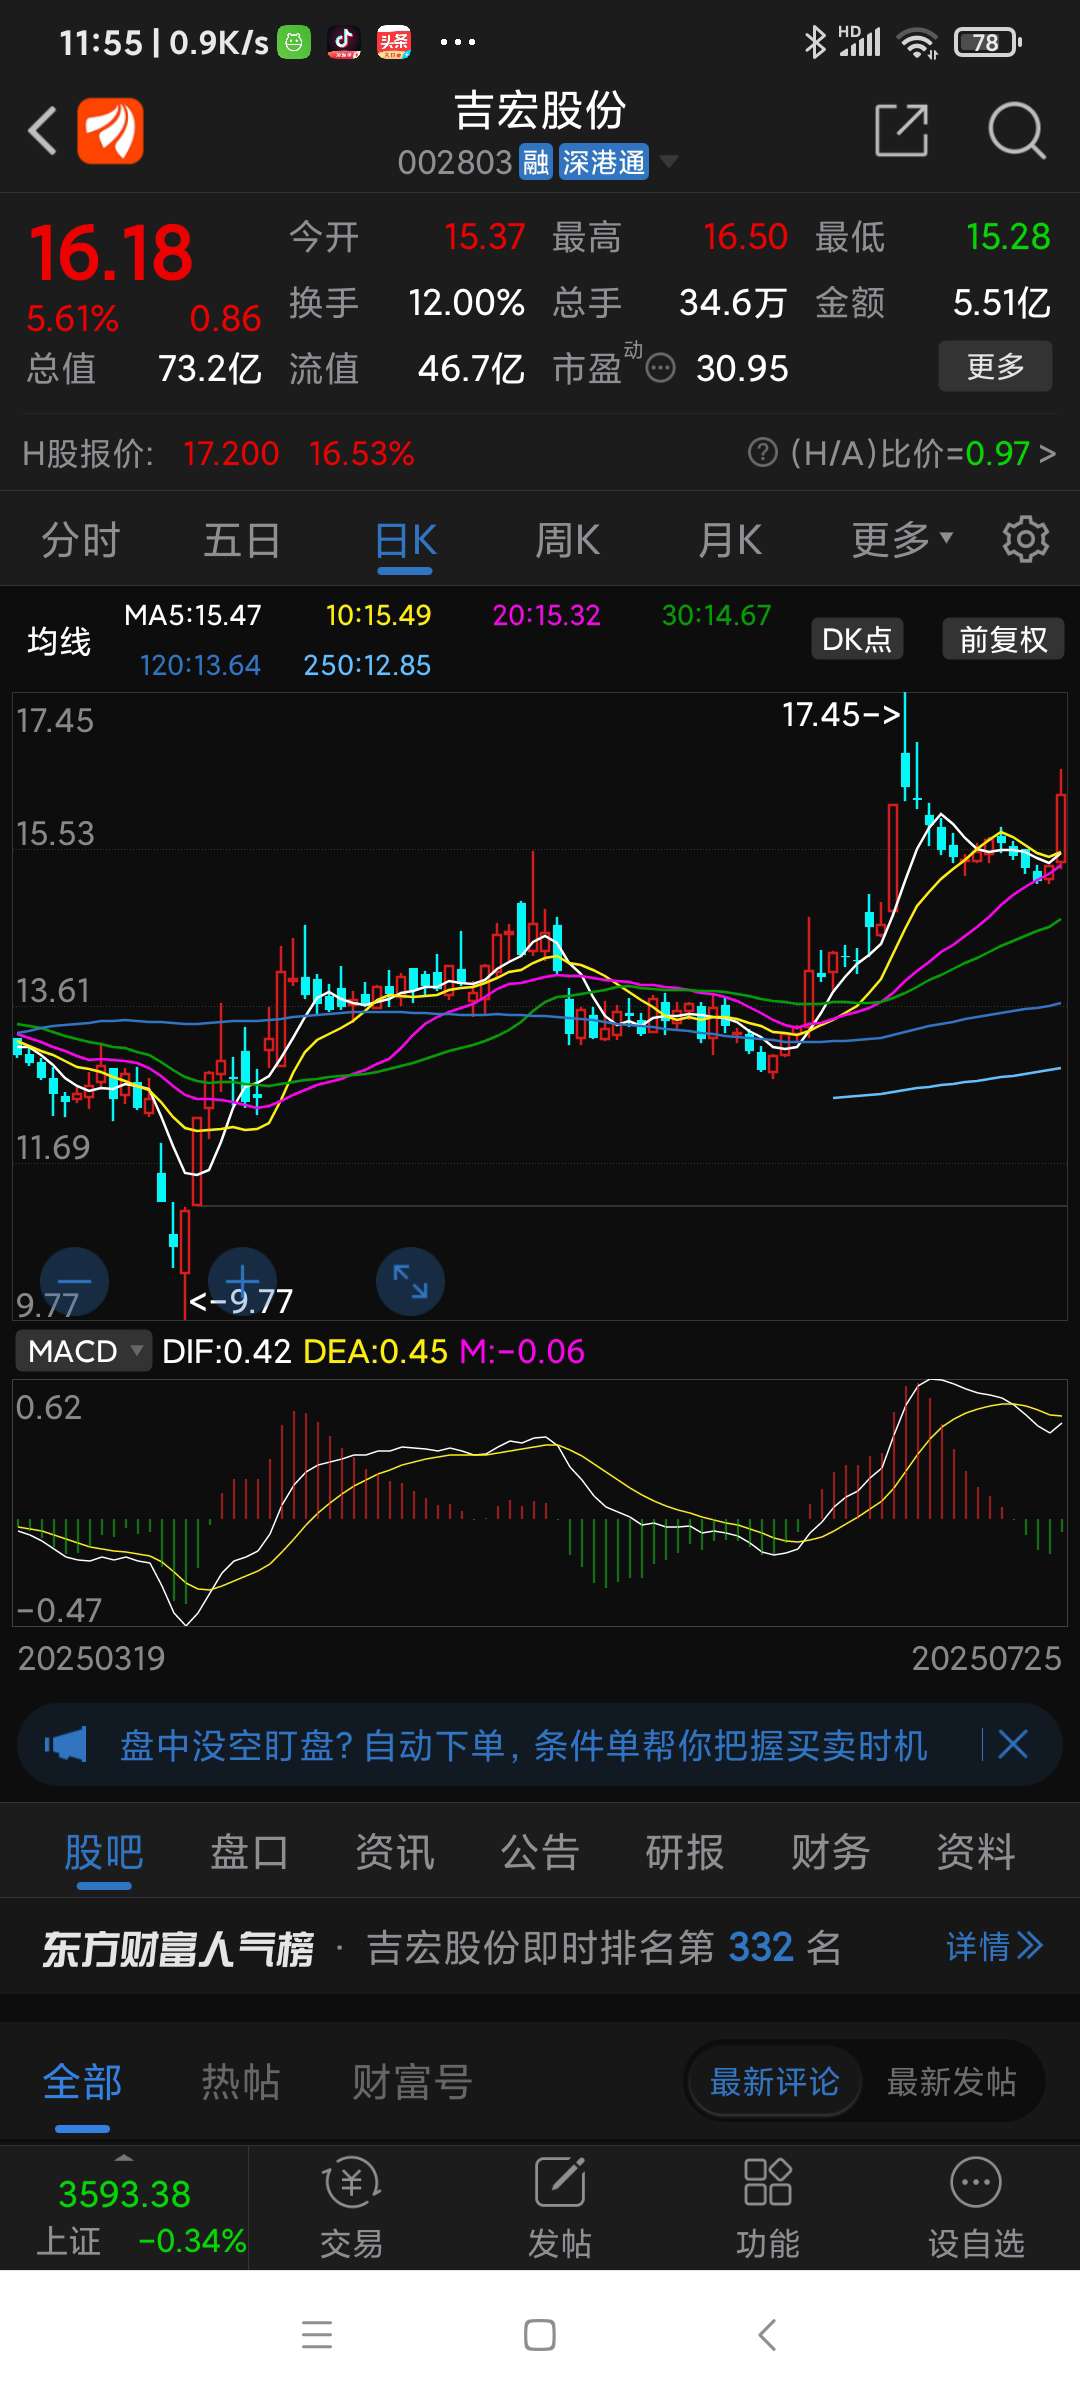Sort by 最新发帖

click(x=951, y=2082)
